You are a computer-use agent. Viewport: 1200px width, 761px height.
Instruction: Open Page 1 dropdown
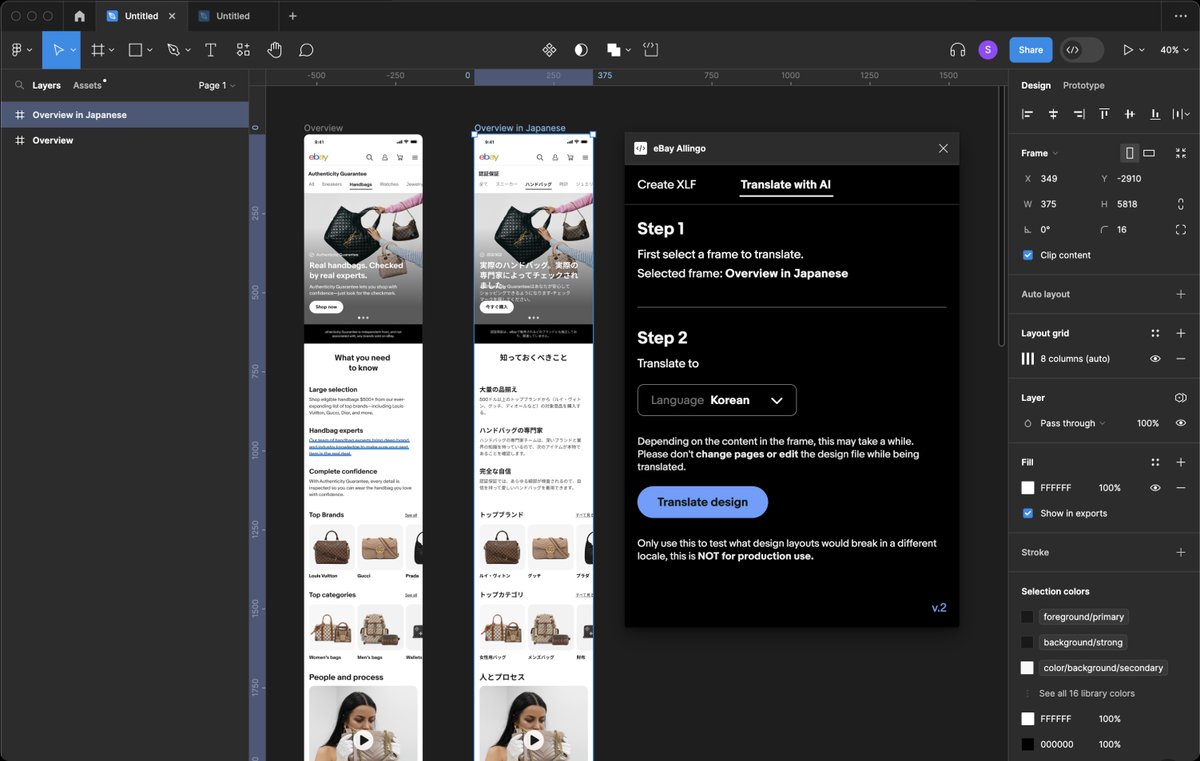(217, 85)
